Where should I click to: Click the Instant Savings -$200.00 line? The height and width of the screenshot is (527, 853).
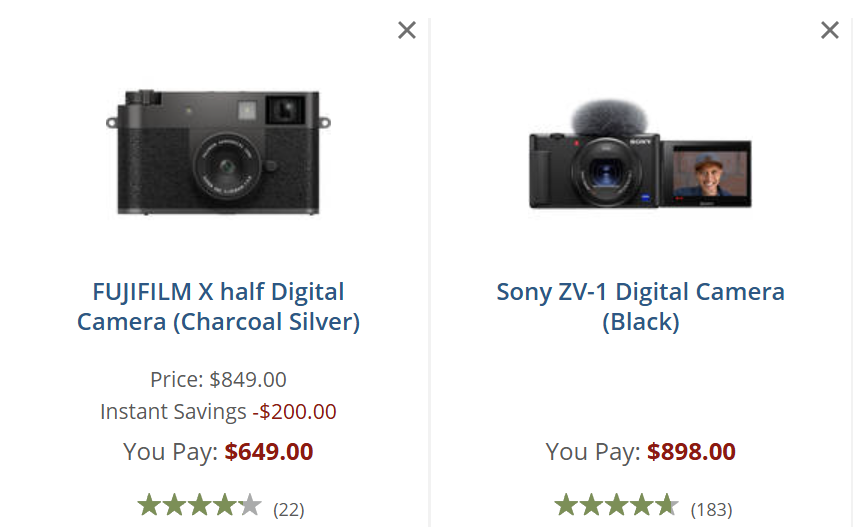coord(218,412)
